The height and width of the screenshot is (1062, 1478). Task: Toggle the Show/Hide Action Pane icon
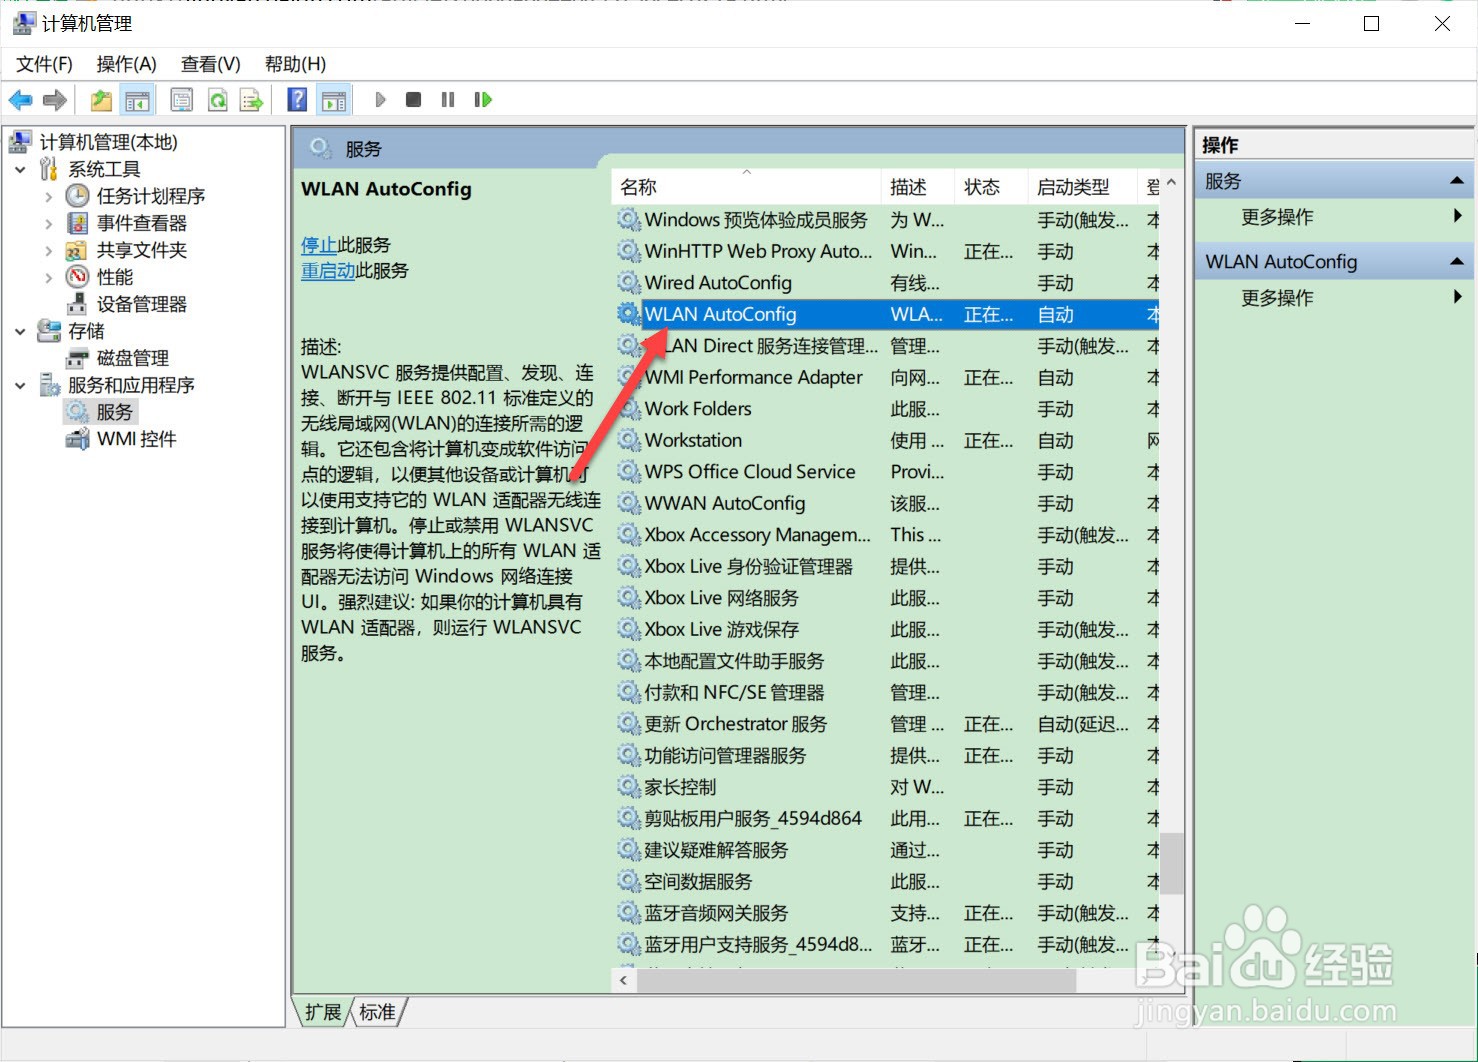(334, 100)
